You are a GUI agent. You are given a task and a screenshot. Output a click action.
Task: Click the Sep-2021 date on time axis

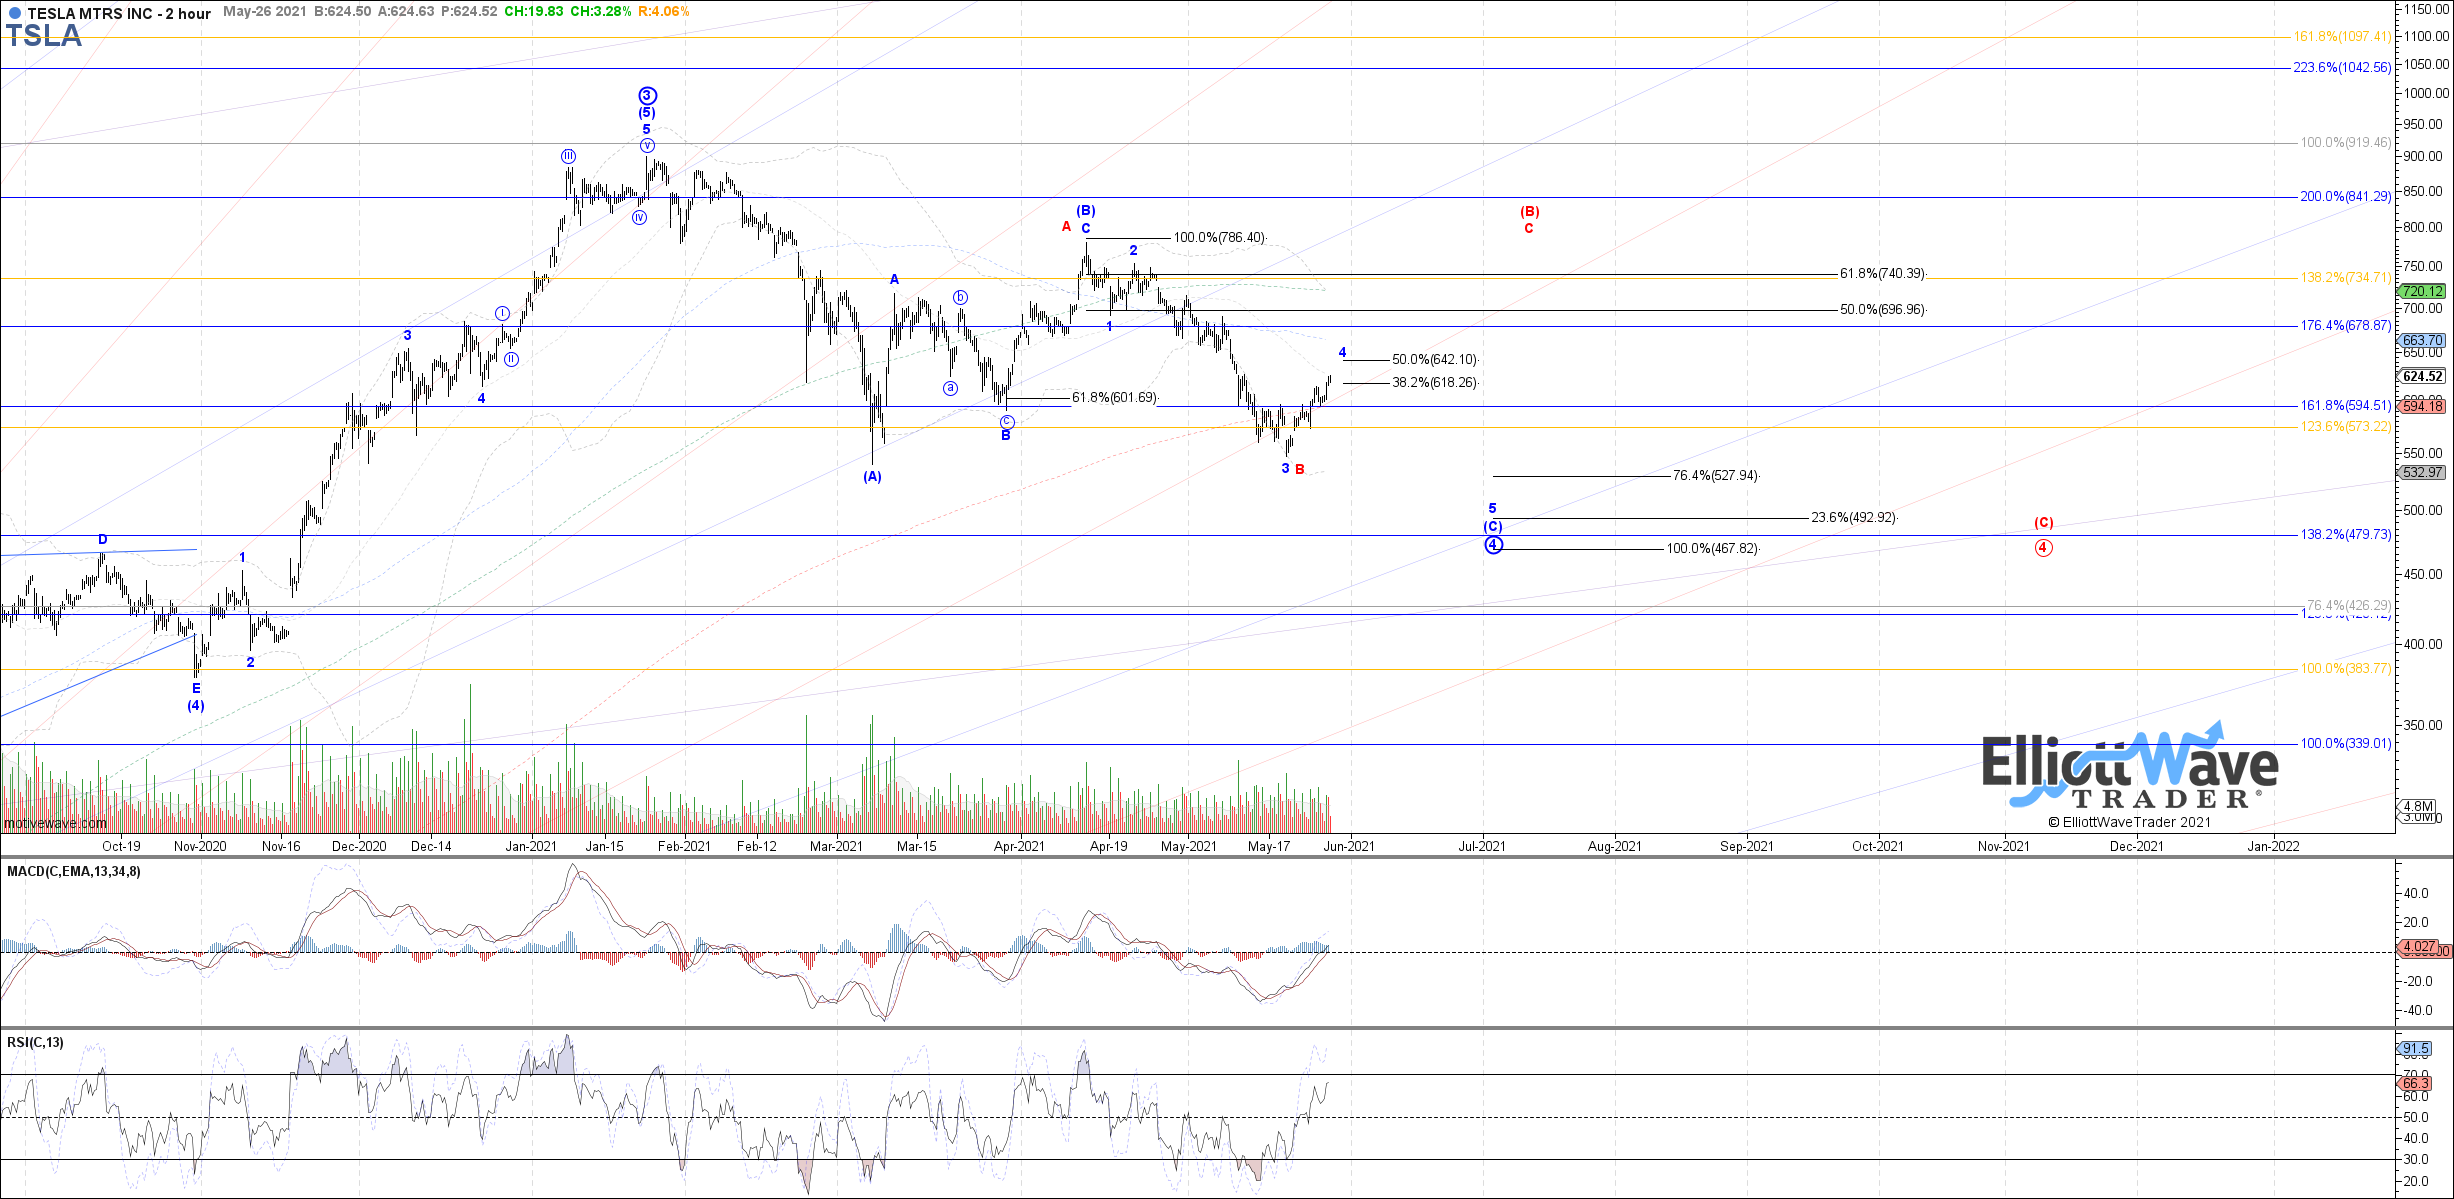click(1747, 846)
